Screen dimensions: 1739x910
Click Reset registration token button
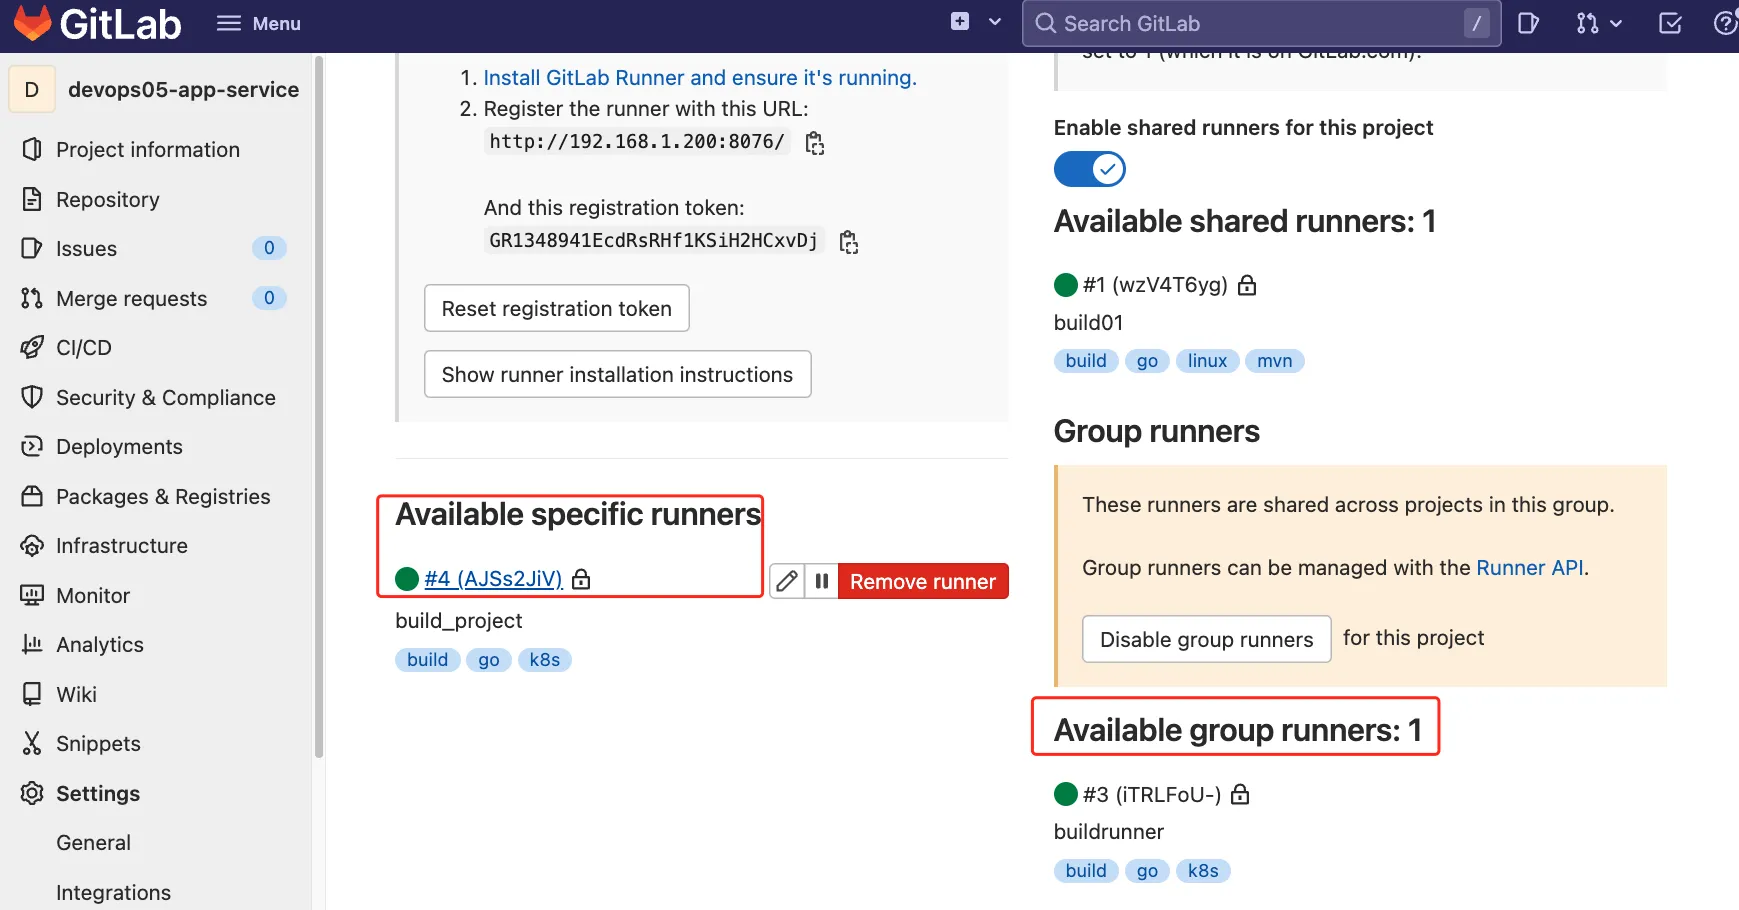click(x=557, y=308)
